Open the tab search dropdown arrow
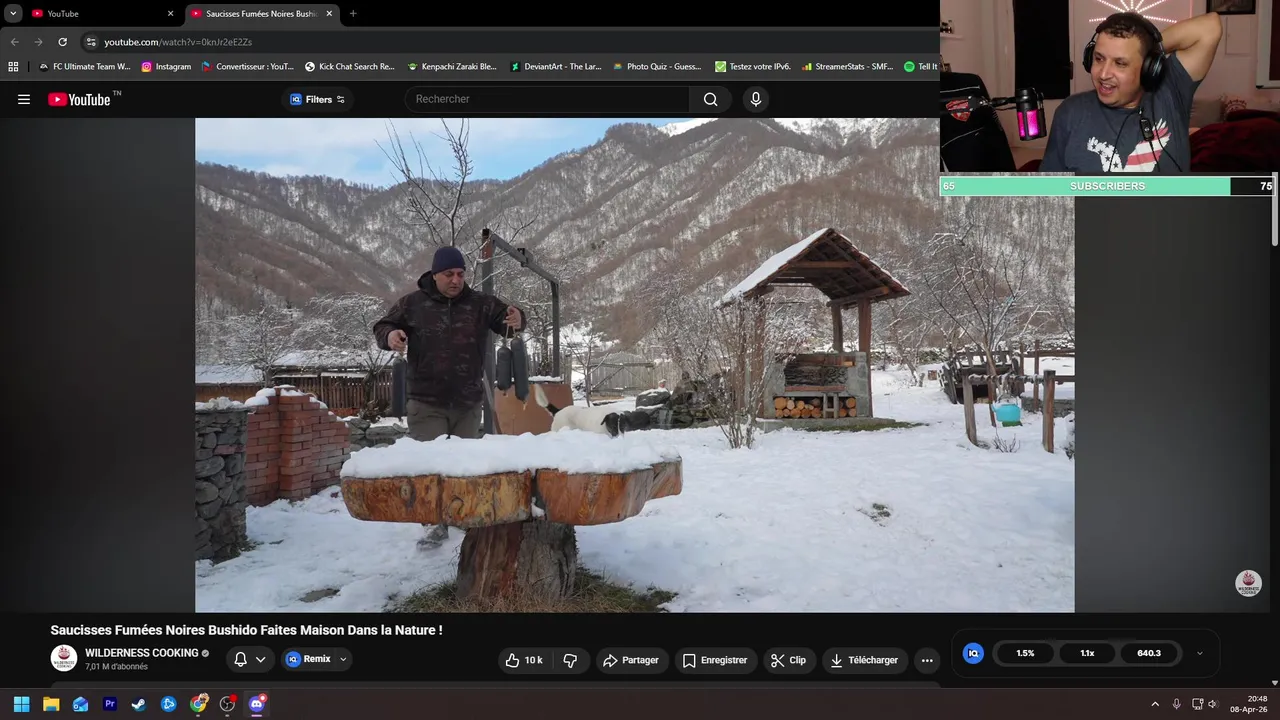Image resolution: width=1280 pixels, height=720 pixels. pos(13,14)
